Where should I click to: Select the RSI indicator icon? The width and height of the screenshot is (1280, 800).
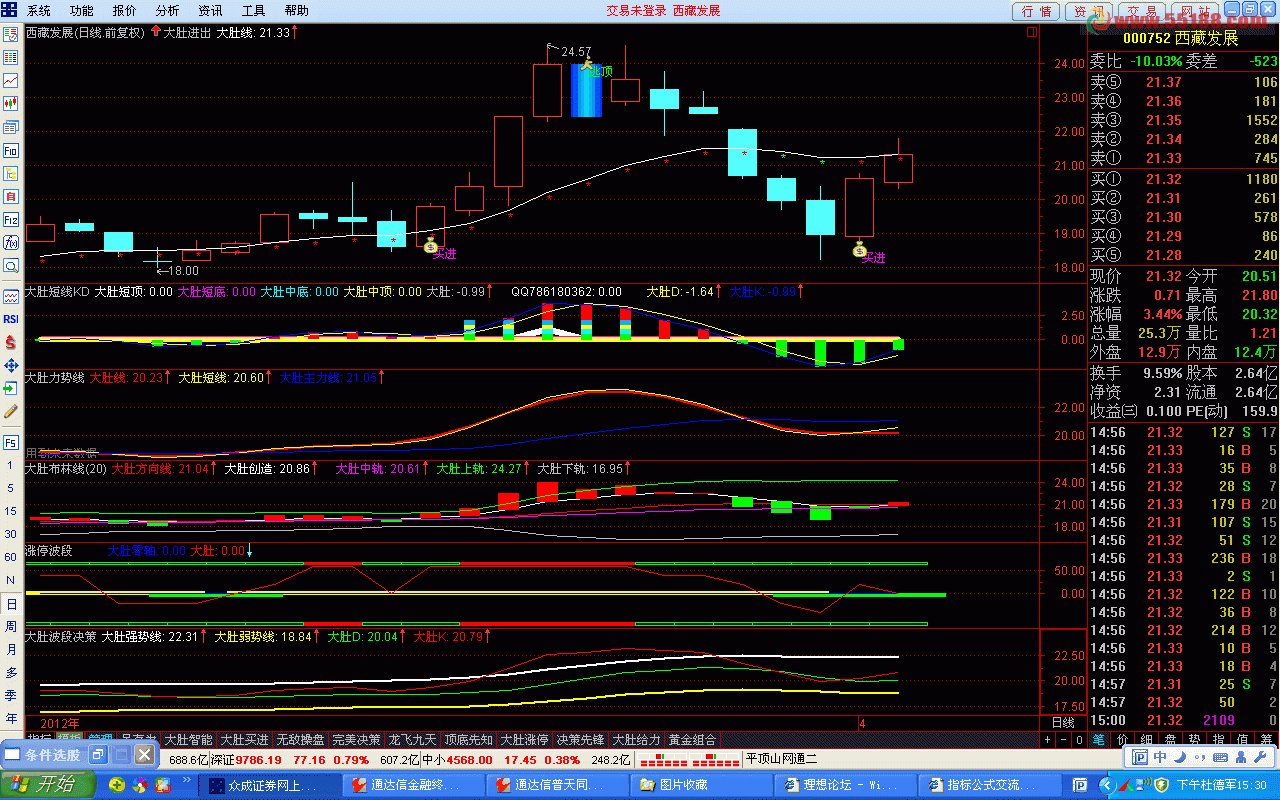[11, 319]
